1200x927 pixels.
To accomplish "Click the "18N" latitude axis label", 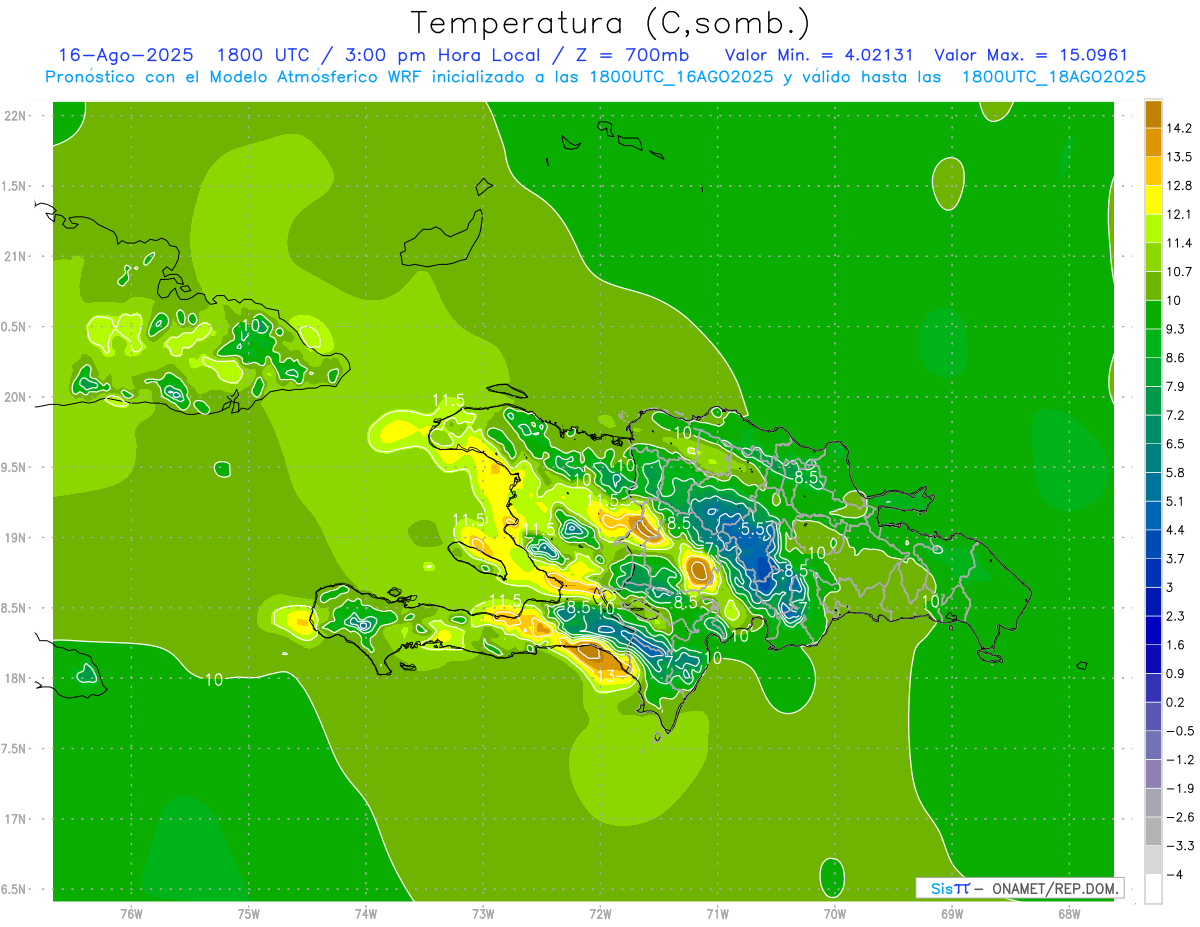I will tap(16, 678).
